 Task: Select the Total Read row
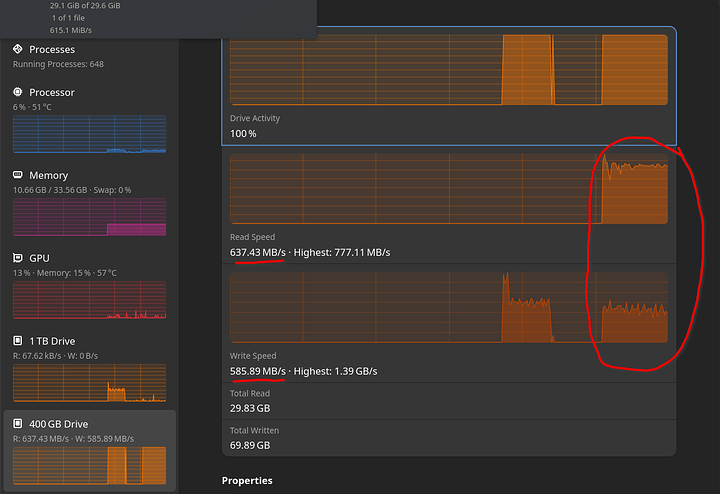coord(448,401)
